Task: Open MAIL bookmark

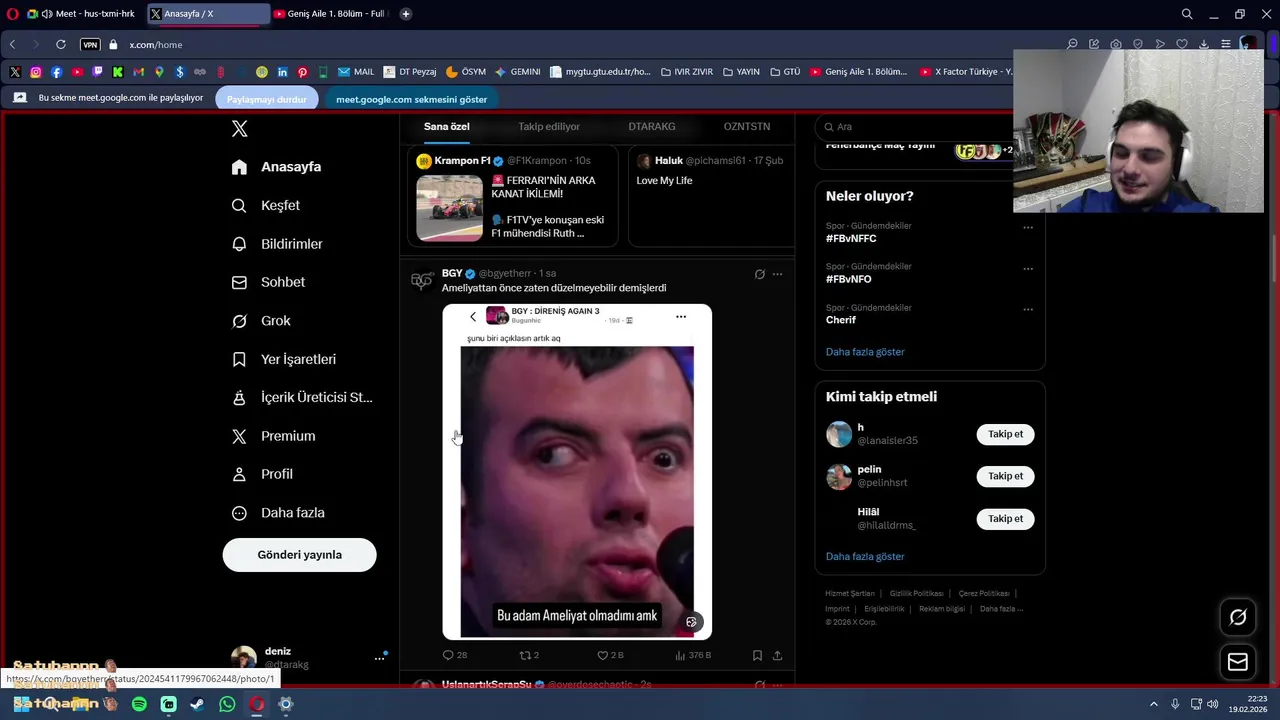Action: 356,72
